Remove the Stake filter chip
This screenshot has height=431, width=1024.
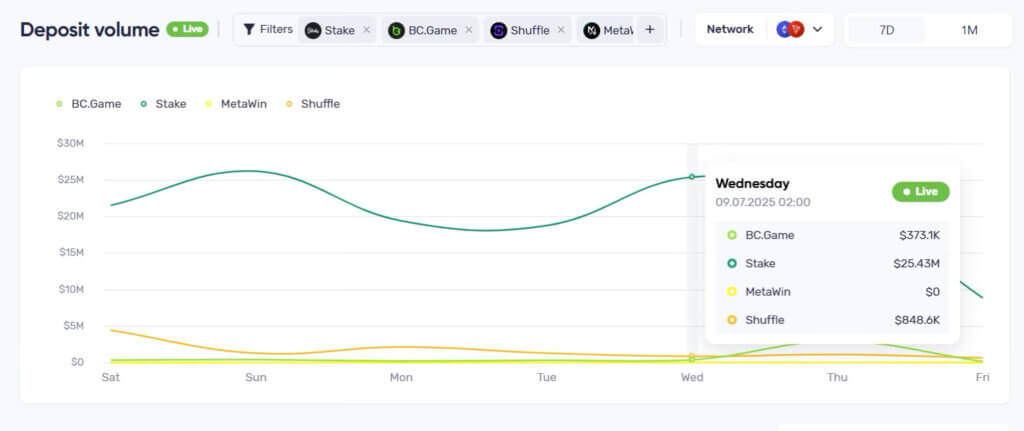[x=366, y=30]
